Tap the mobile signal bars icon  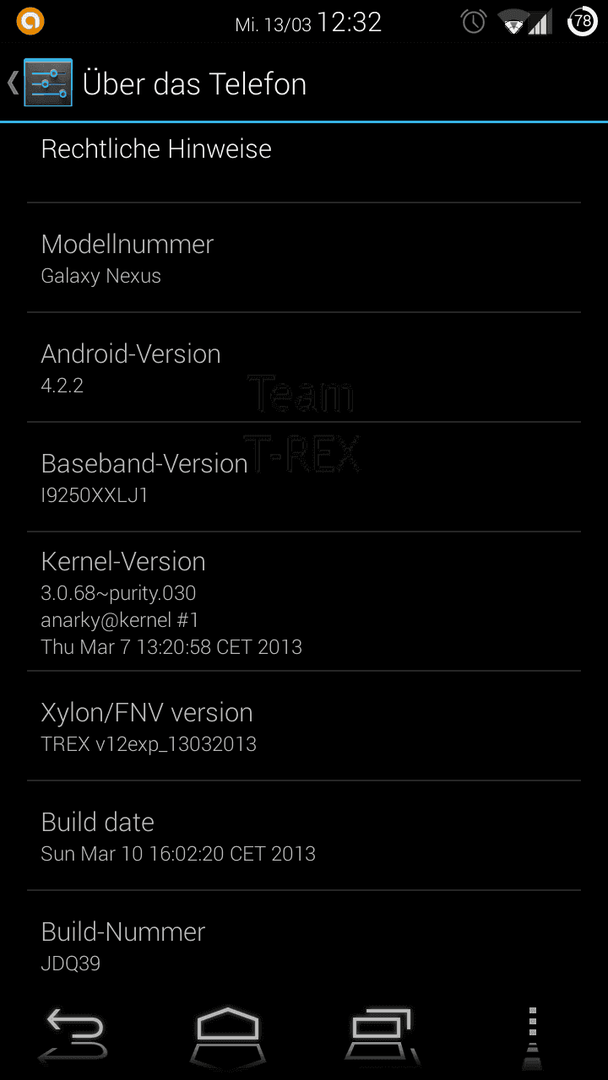pos(541,23)
